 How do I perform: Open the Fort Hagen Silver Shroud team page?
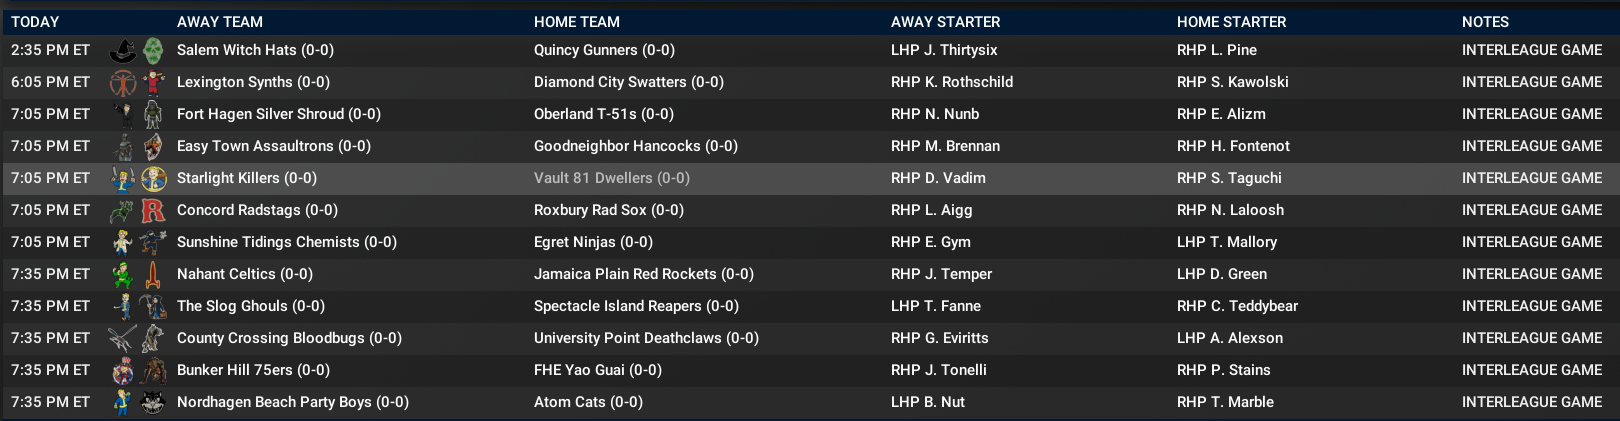278,114
